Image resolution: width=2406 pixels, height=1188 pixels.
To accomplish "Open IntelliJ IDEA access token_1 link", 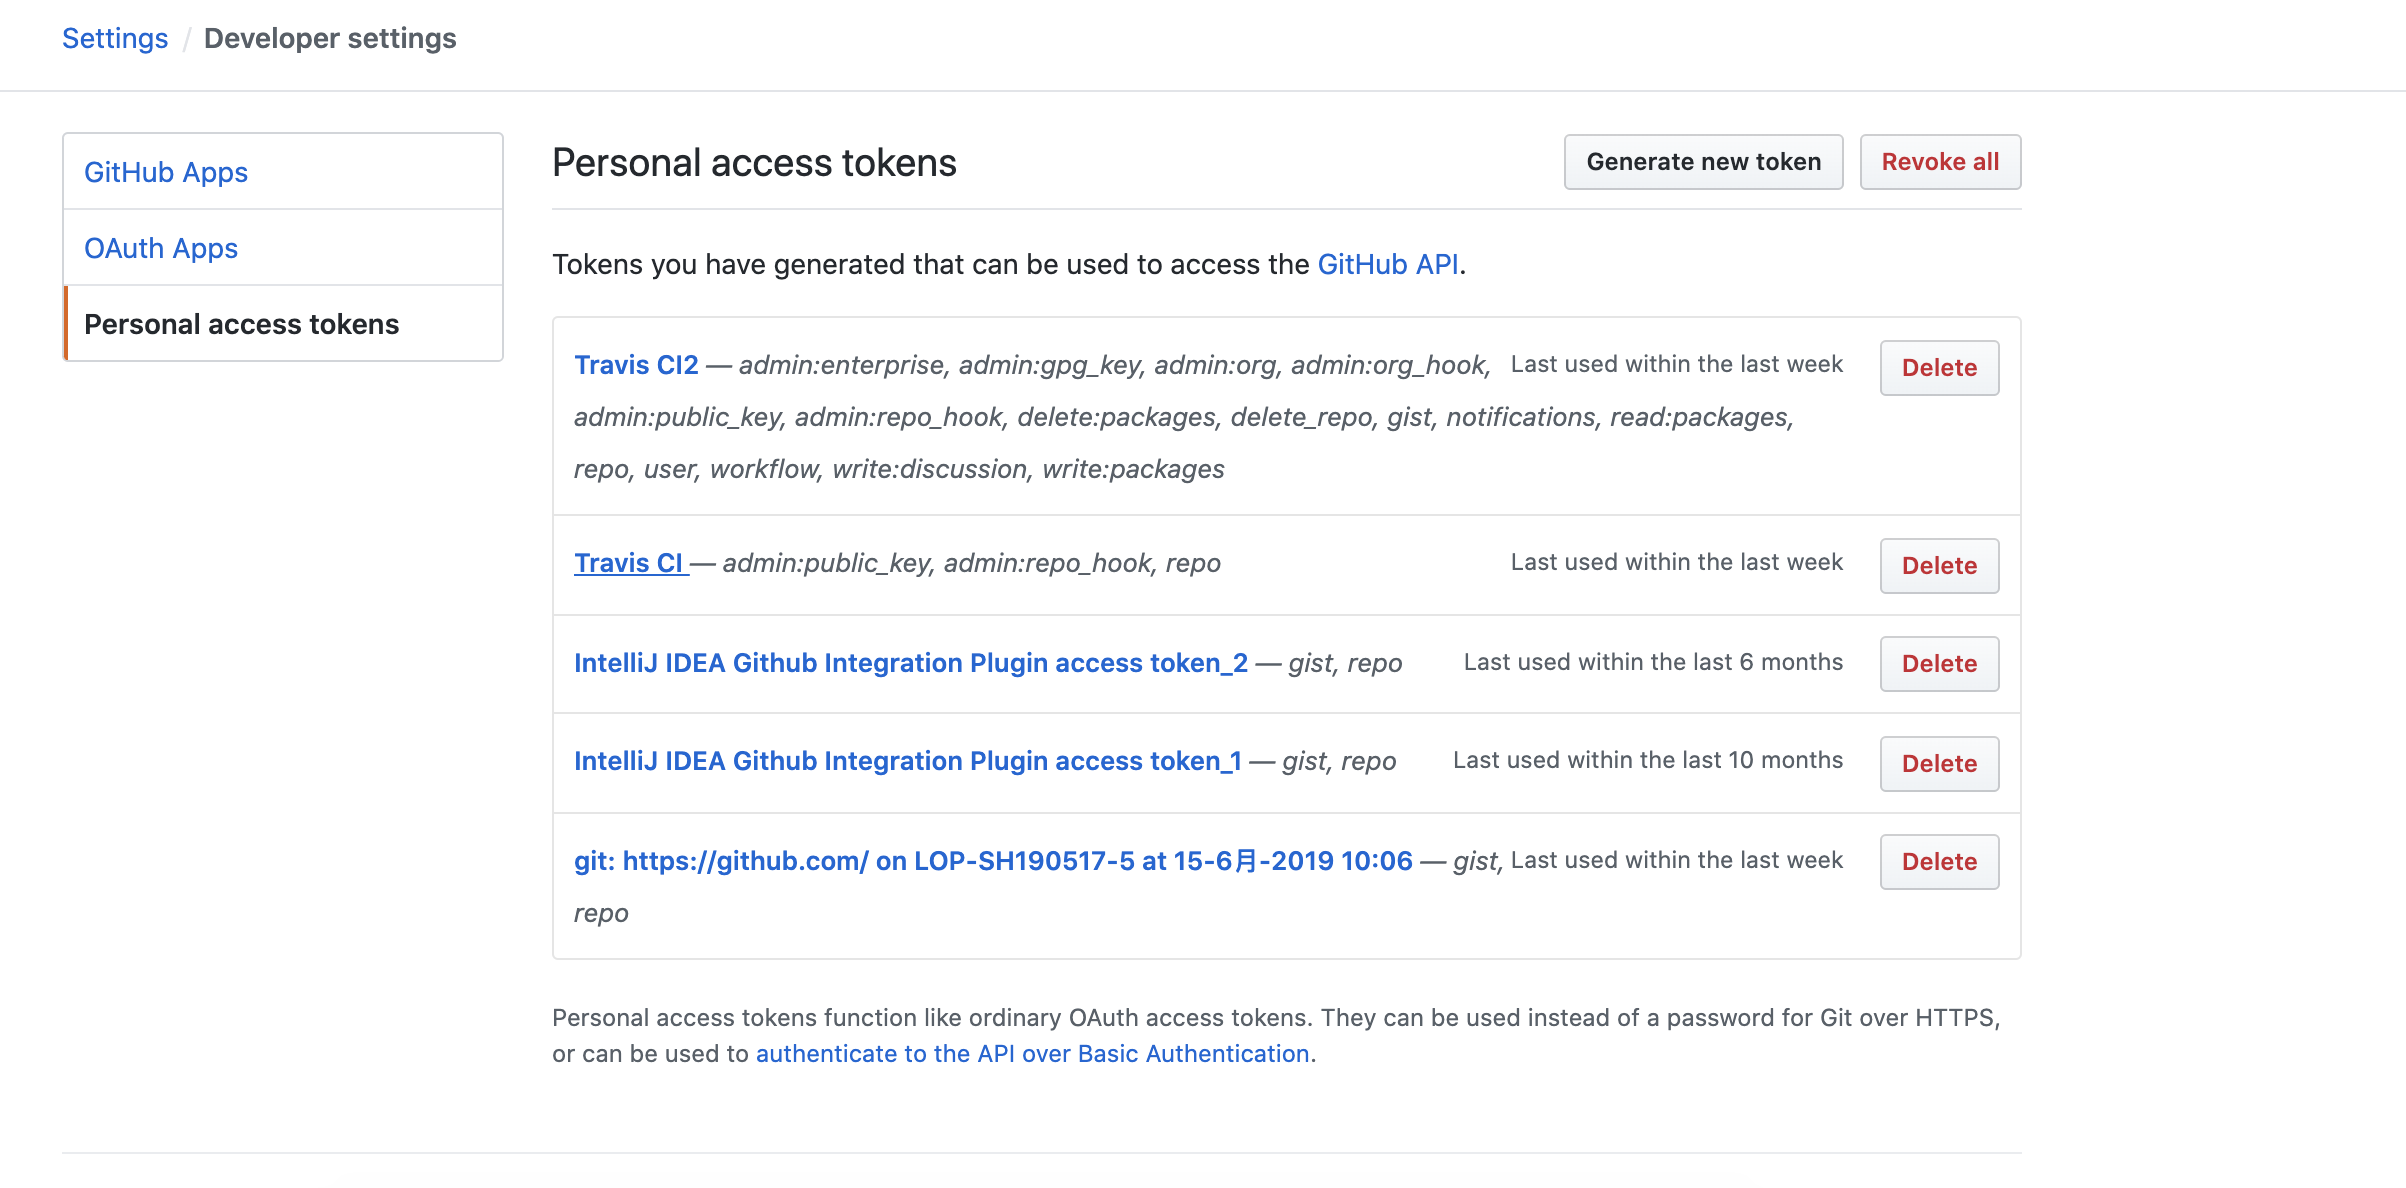I will click(908, 761).
